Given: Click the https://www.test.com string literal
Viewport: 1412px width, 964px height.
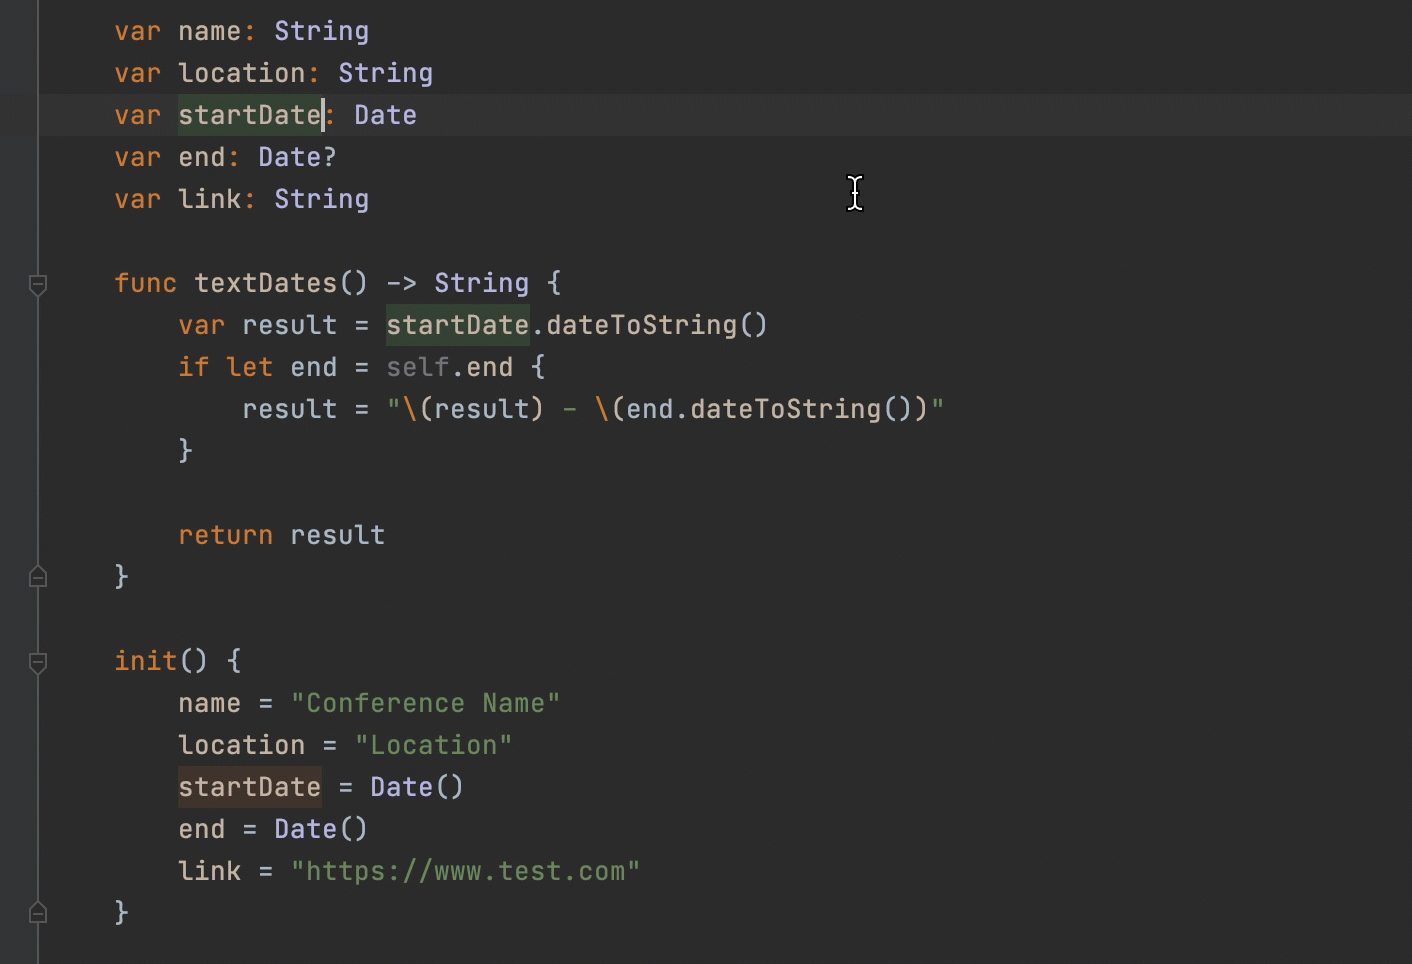Looking at the screenshot, I should (x=465, y=871).
